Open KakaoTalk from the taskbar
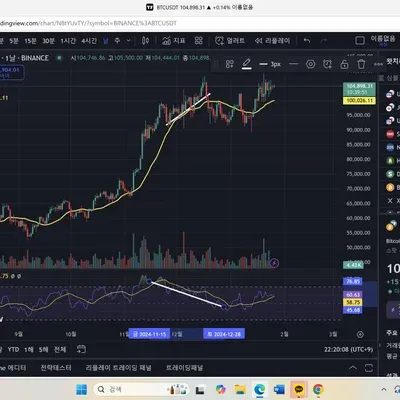The image size is (400, 400). pos(299,389)
